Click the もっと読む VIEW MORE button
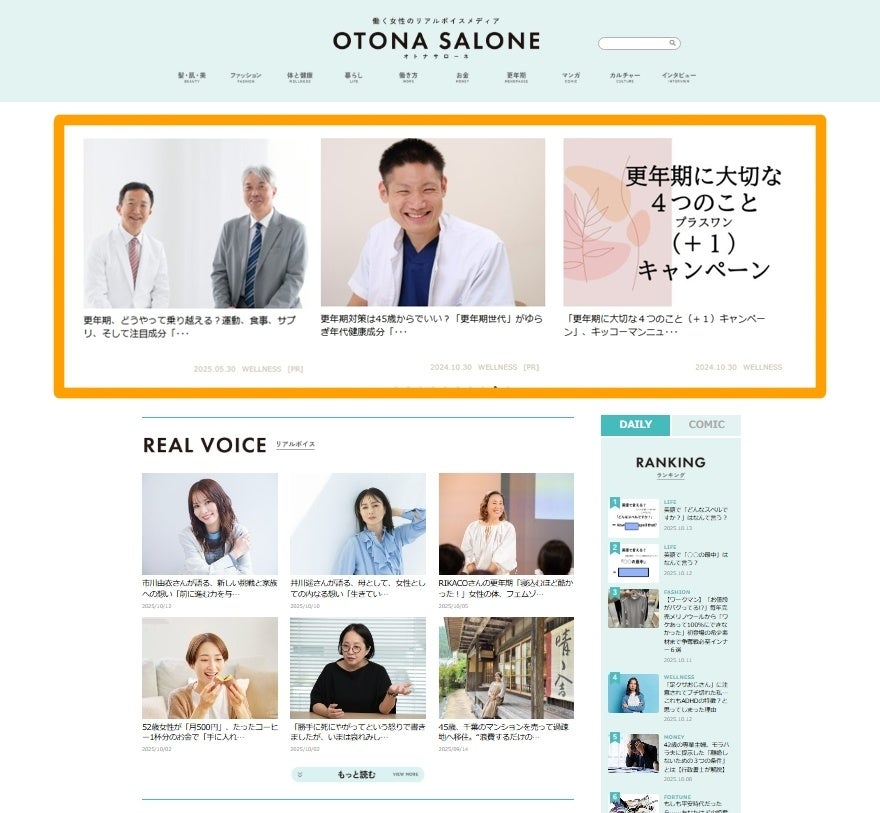Screen dimensions: 880x813 point(358,774)
